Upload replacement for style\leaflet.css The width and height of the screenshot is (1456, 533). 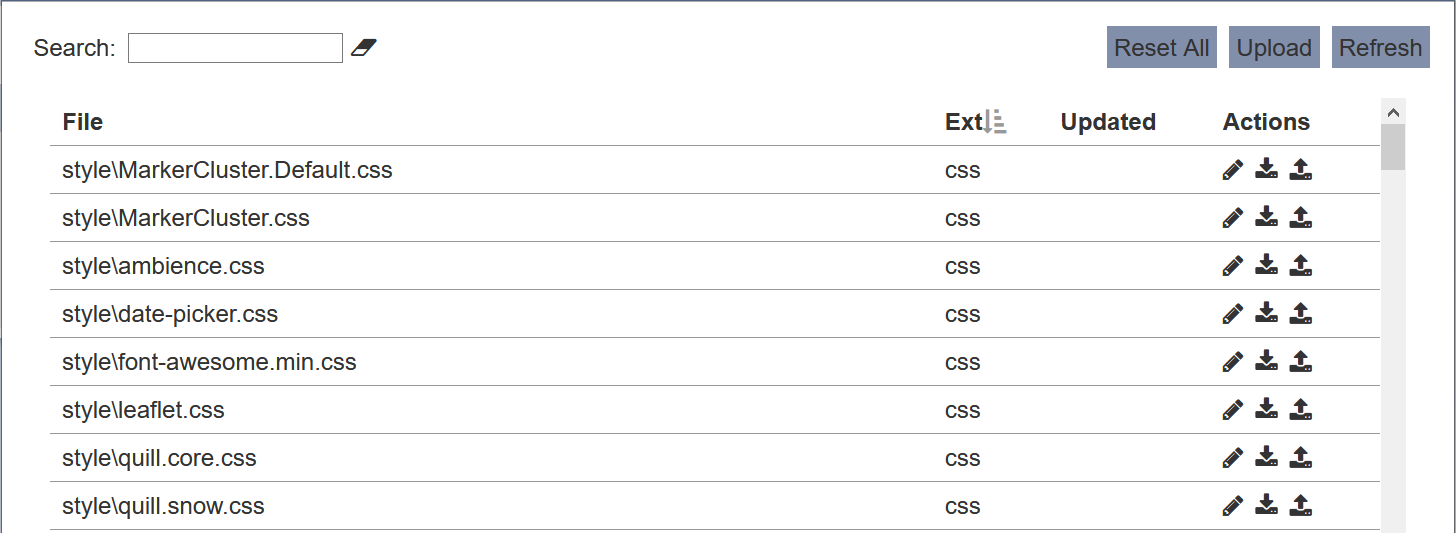pos(1300,409)
